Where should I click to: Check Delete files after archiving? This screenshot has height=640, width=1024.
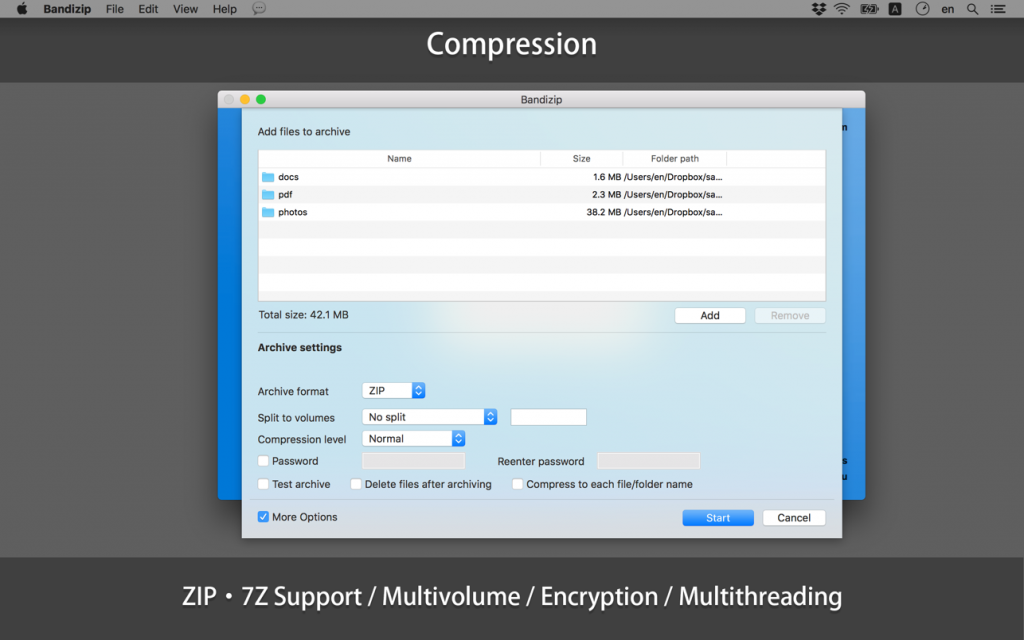(356, 484)
